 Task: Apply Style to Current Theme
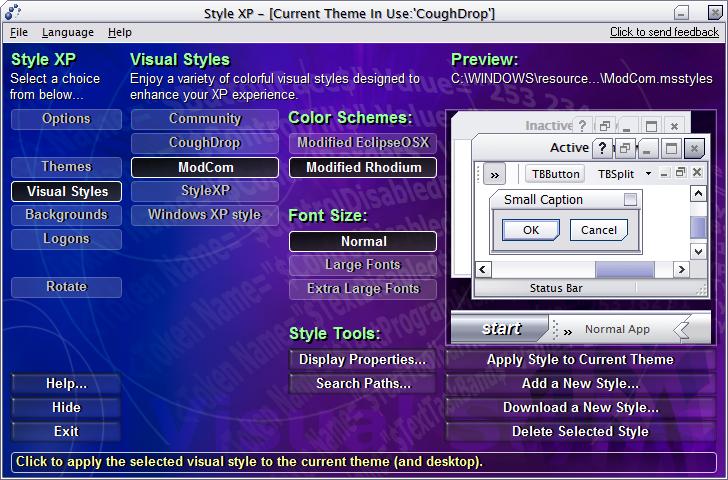[x=580, y=360]
